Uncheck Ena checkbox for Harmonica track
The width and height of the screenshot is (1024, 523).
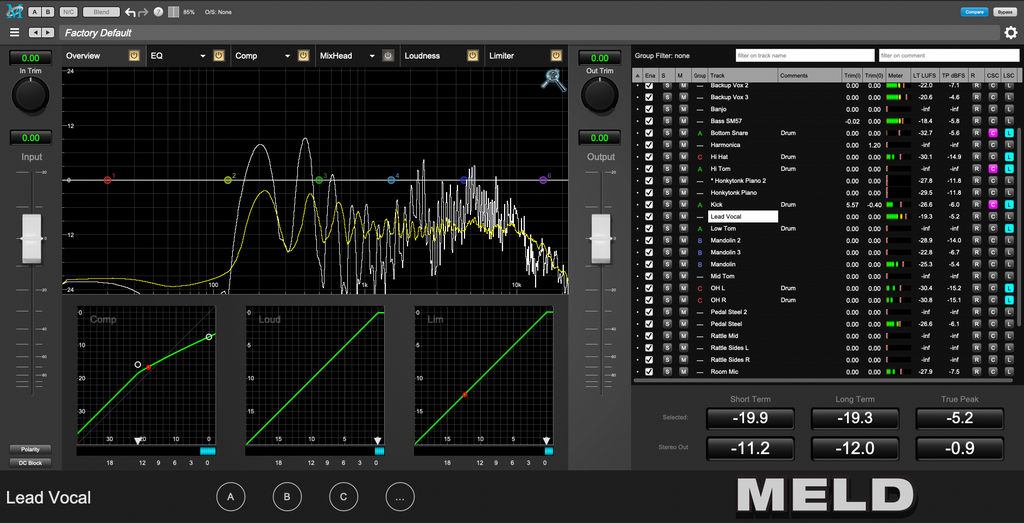(x=648, y=145)
